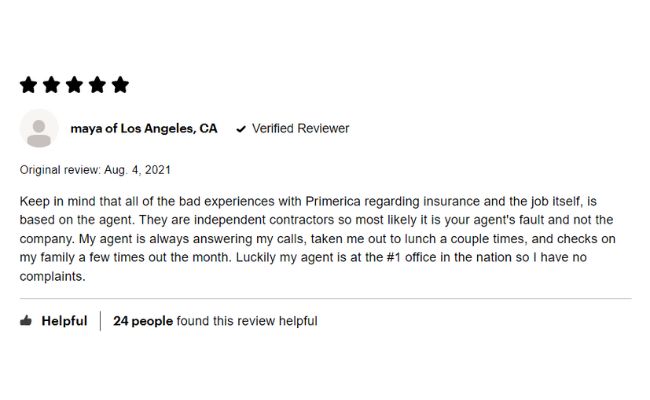Click the bold 24 people count
Screen dimensions: 650x400
pos(143,321)
